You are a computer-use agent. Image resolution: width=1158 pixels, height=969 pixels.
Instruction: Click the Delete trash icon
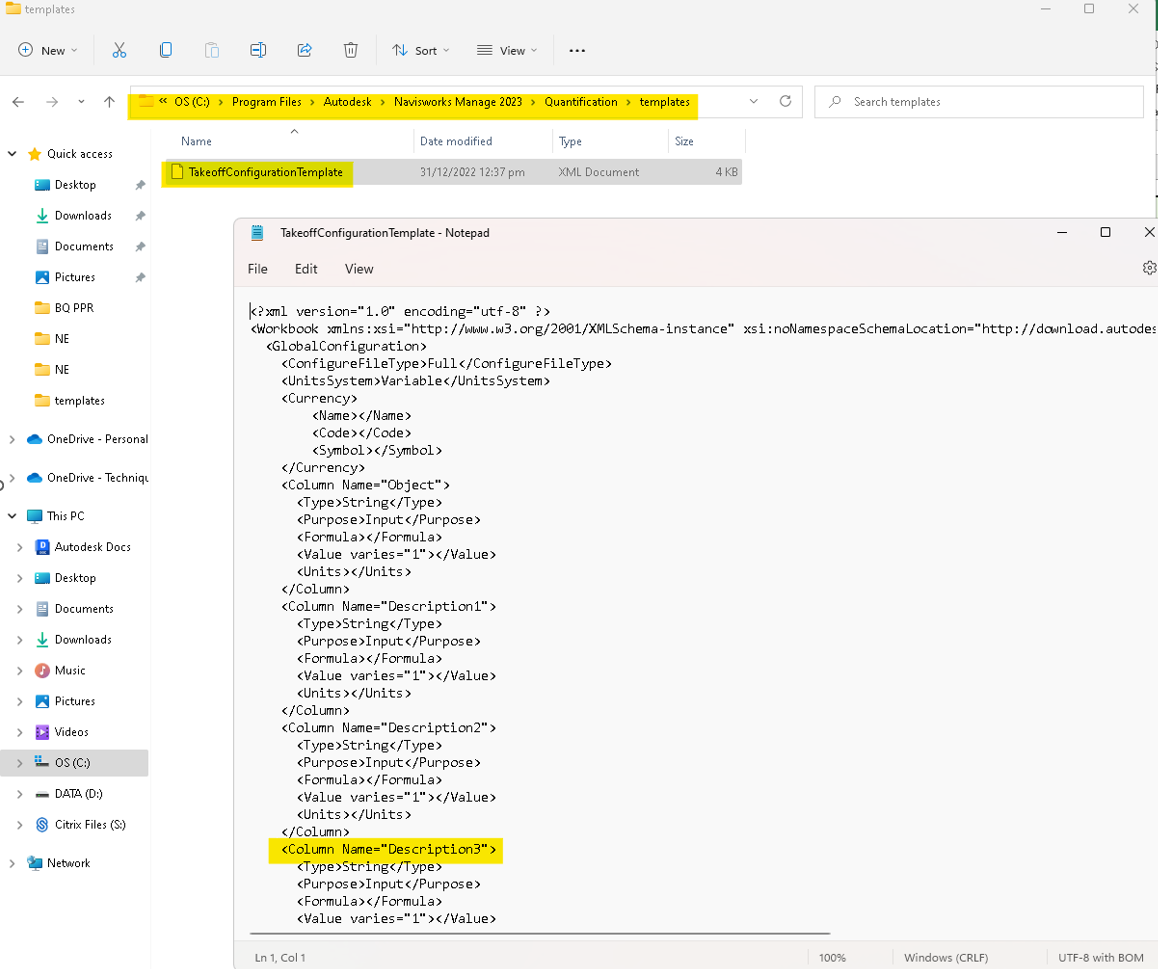tap(351, 50)
